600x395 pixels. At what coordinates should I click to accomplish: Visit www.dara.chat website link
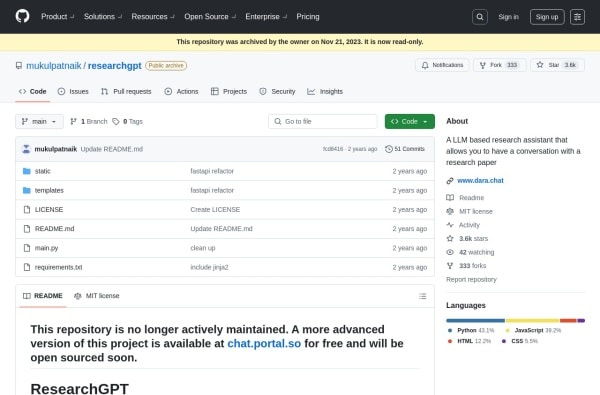[480, 181]
